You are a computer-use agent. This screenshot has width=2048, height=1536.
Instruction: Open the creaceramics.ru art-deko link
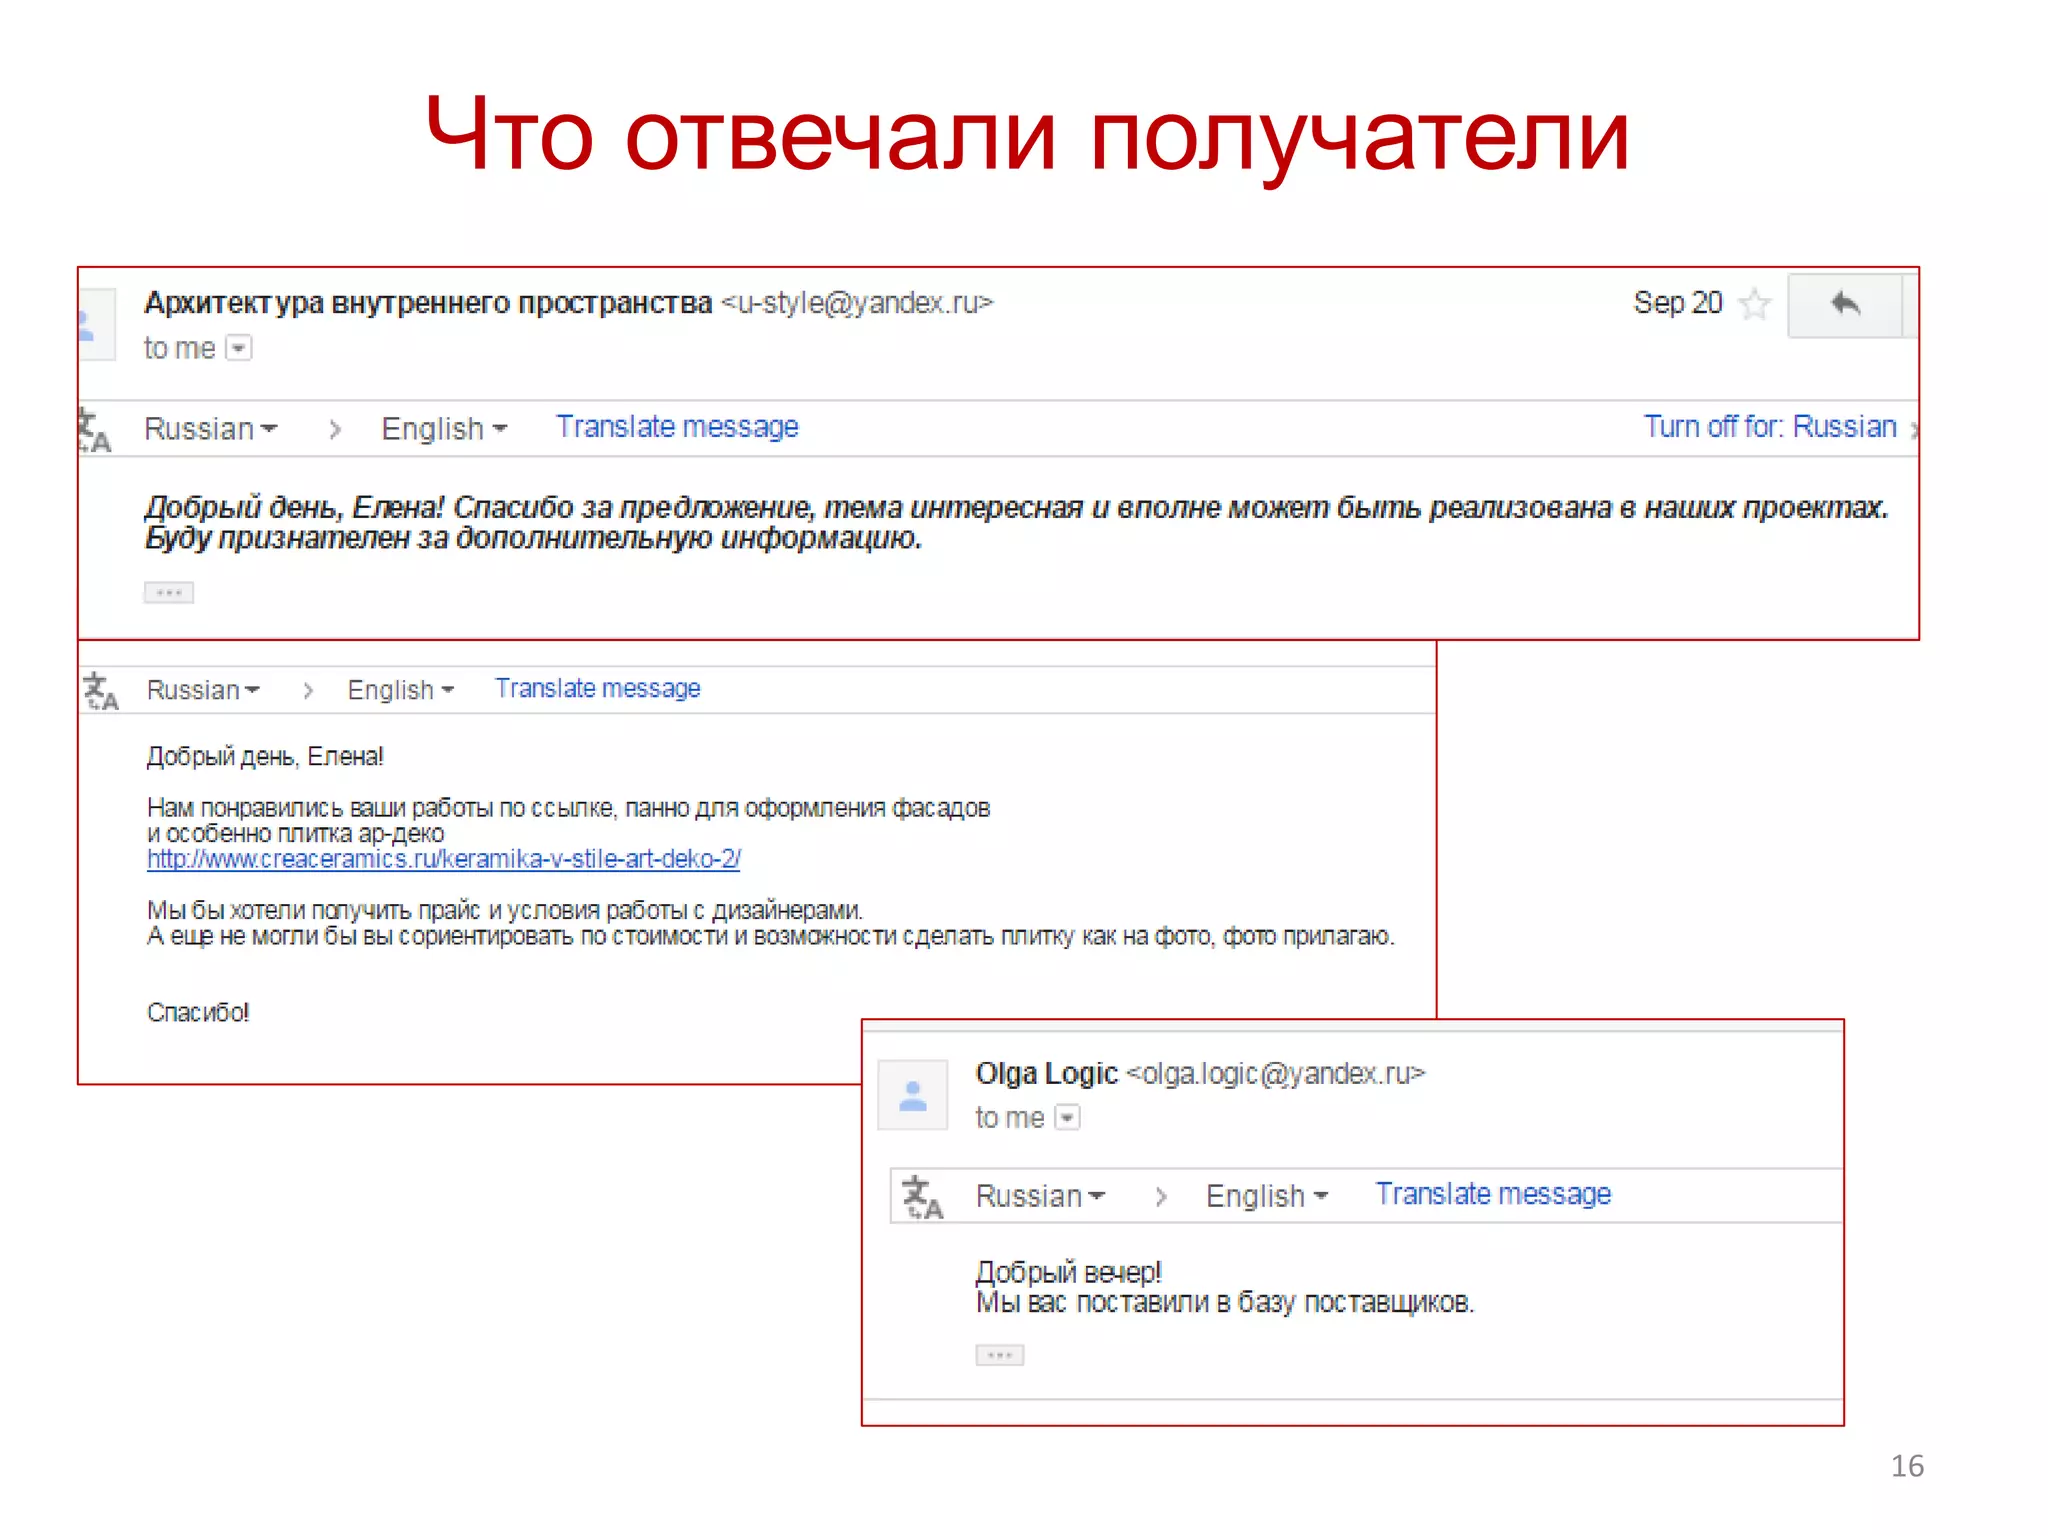[x=443, y=860]
